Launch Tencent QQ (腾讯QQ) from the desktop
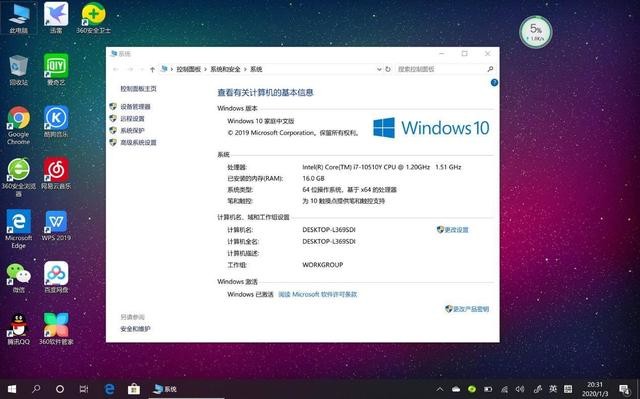This screenshot has width=640, height=399. (x=19, y=329)
